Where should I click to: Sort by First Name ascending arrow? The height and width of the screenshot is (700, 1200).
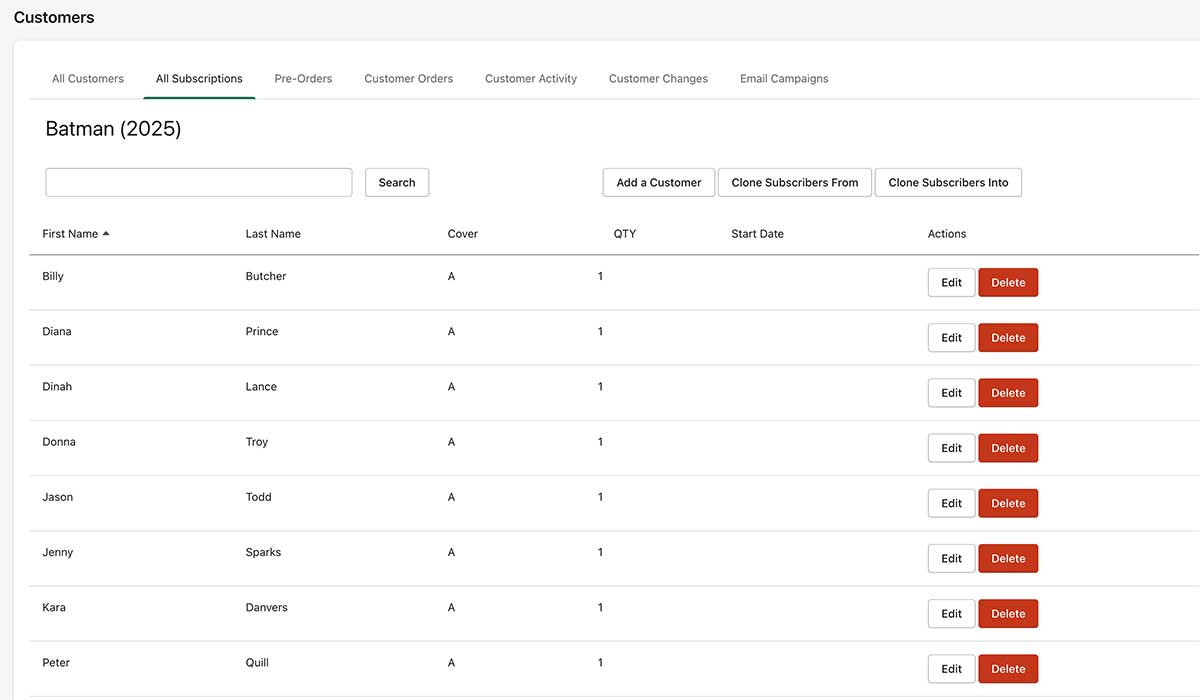105,234
